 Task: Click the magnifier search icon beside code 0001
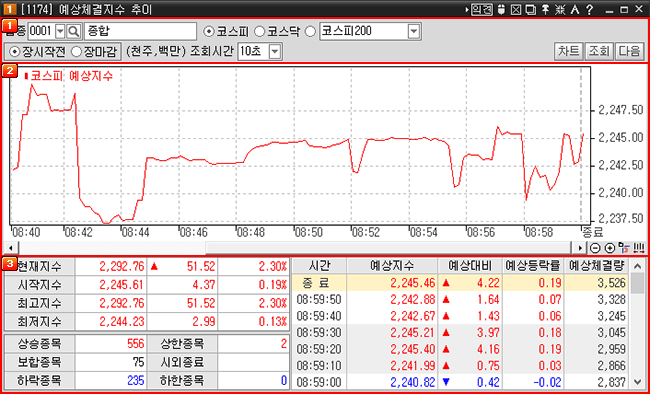click(x=74, y=31)
